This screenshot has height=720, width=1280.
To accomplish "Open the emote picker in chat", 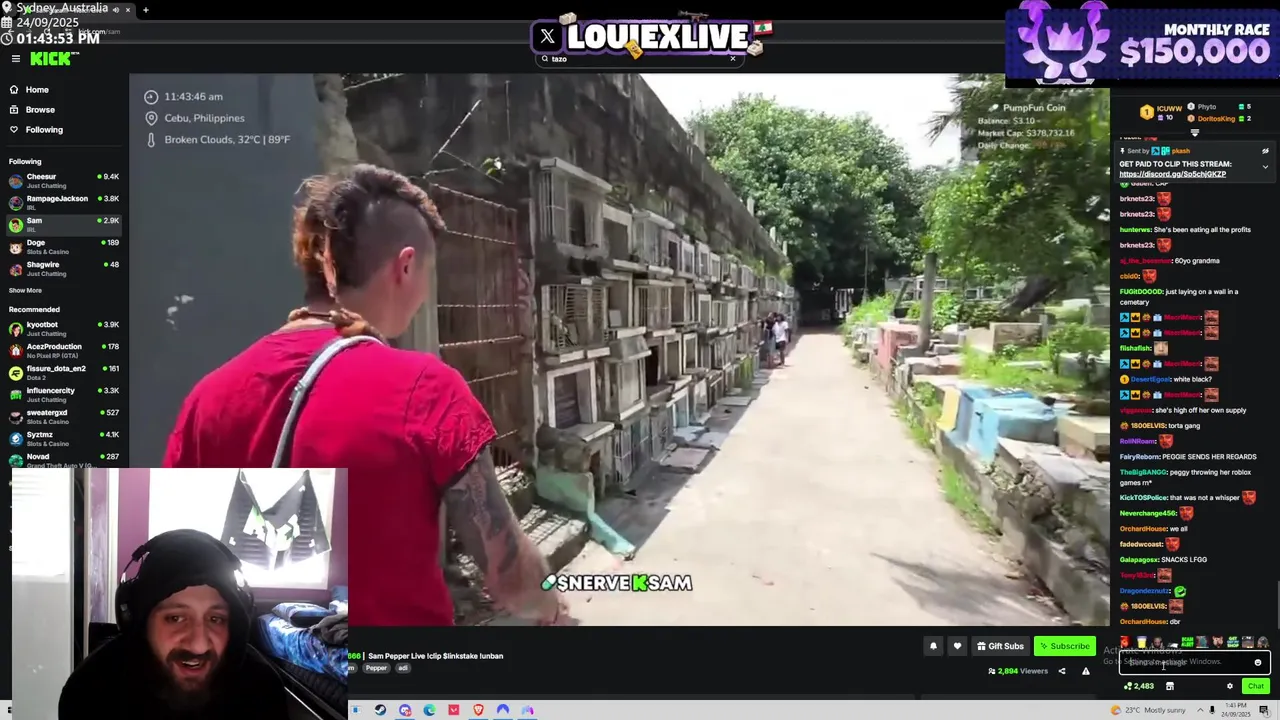I will coord(1258,662).
